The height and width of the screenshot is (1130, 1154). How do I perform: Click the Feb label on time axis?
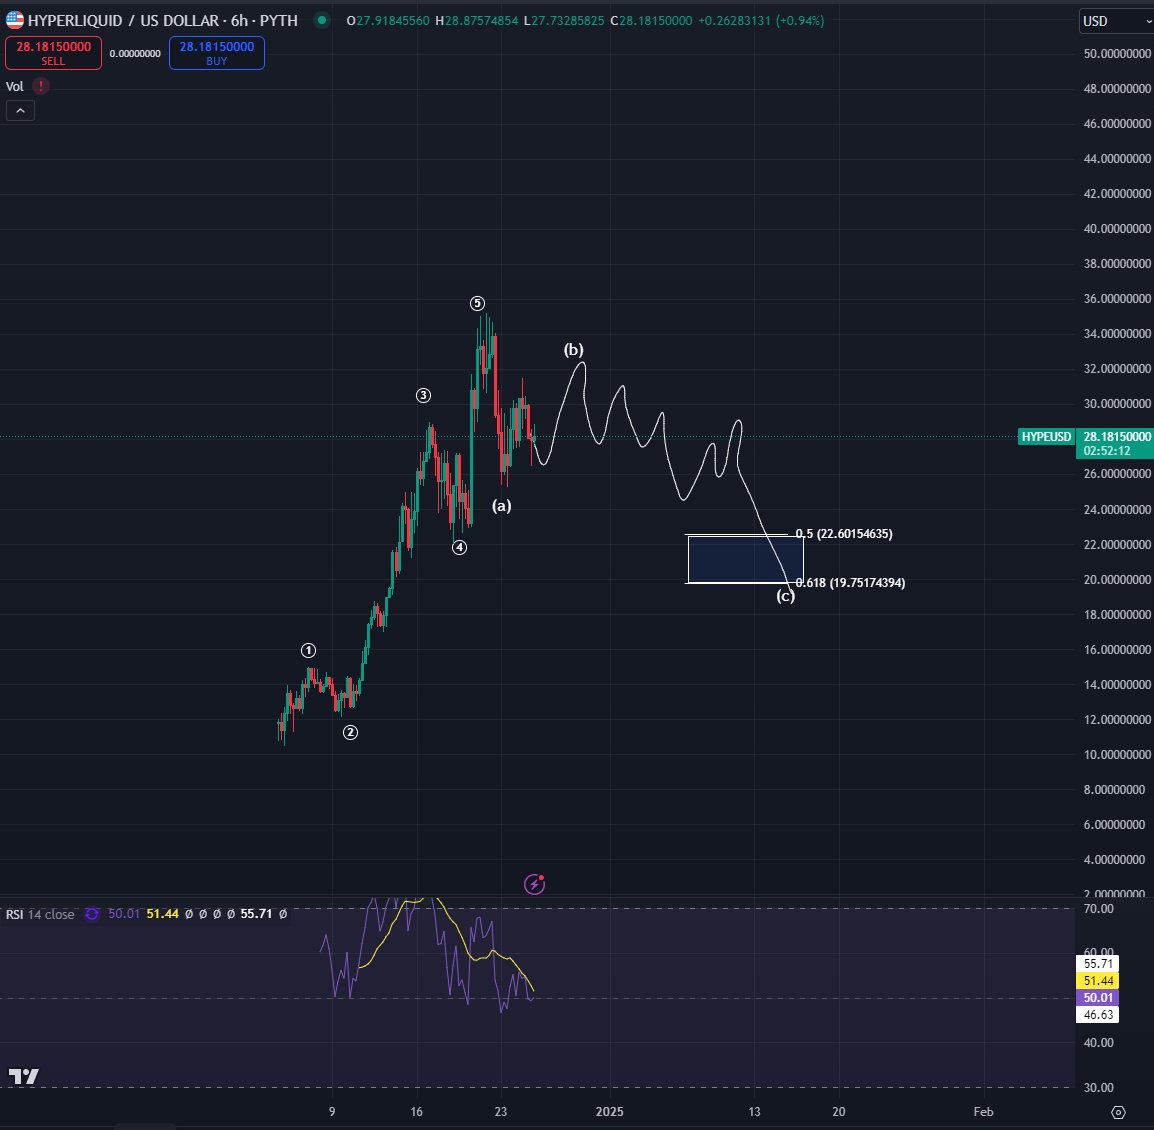point(983,1112)
